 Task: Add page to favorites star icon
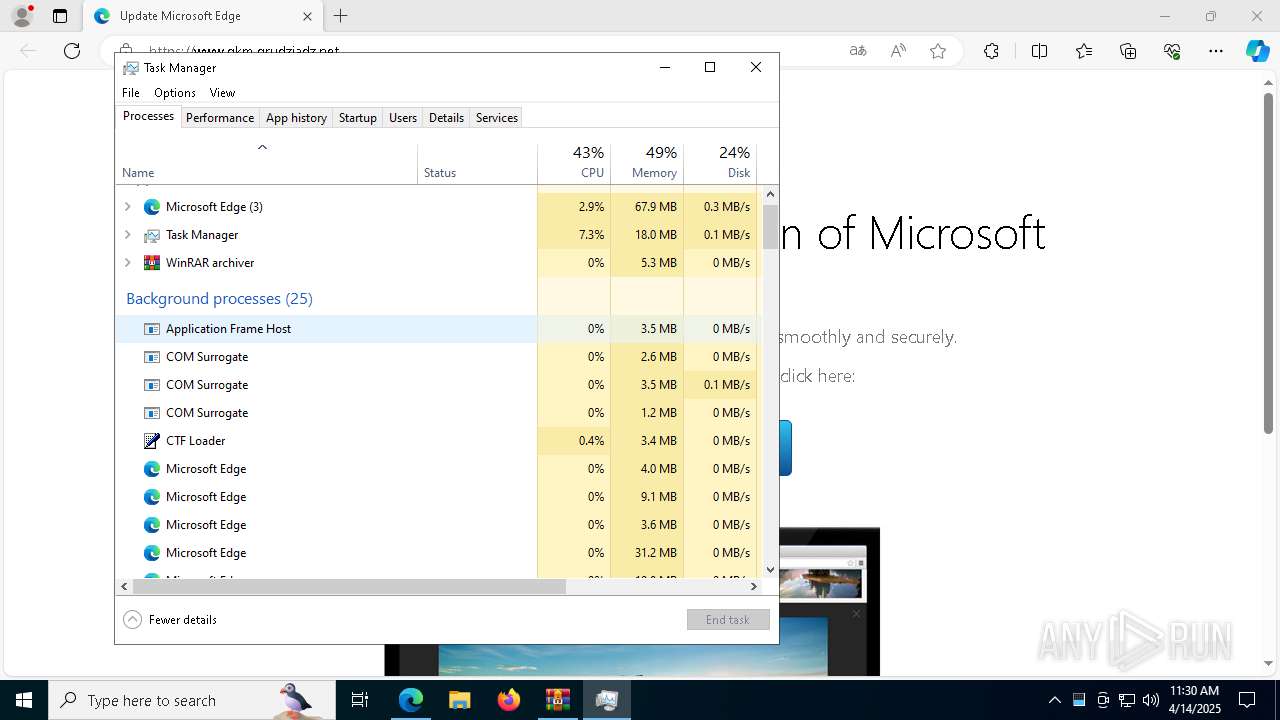938,51
